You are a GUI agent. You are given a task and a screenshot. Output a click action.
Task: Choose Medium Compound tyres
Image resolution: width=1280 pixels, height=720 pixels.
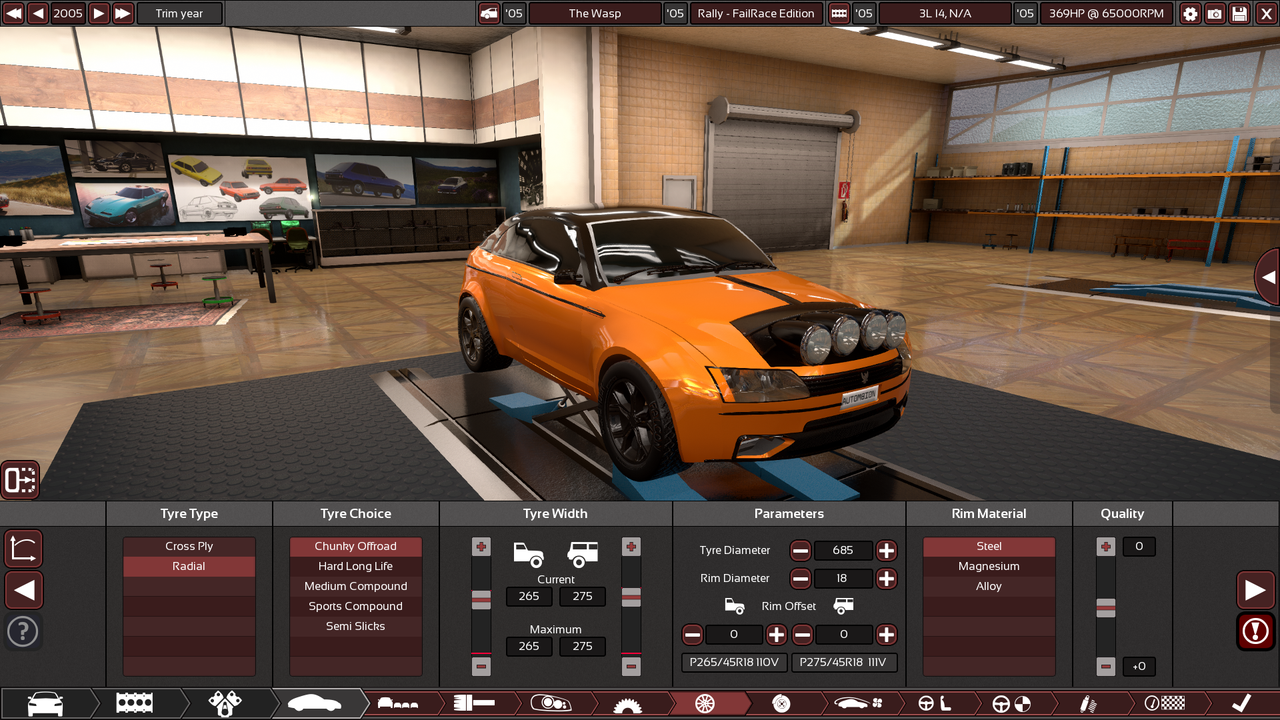[356, 586]
